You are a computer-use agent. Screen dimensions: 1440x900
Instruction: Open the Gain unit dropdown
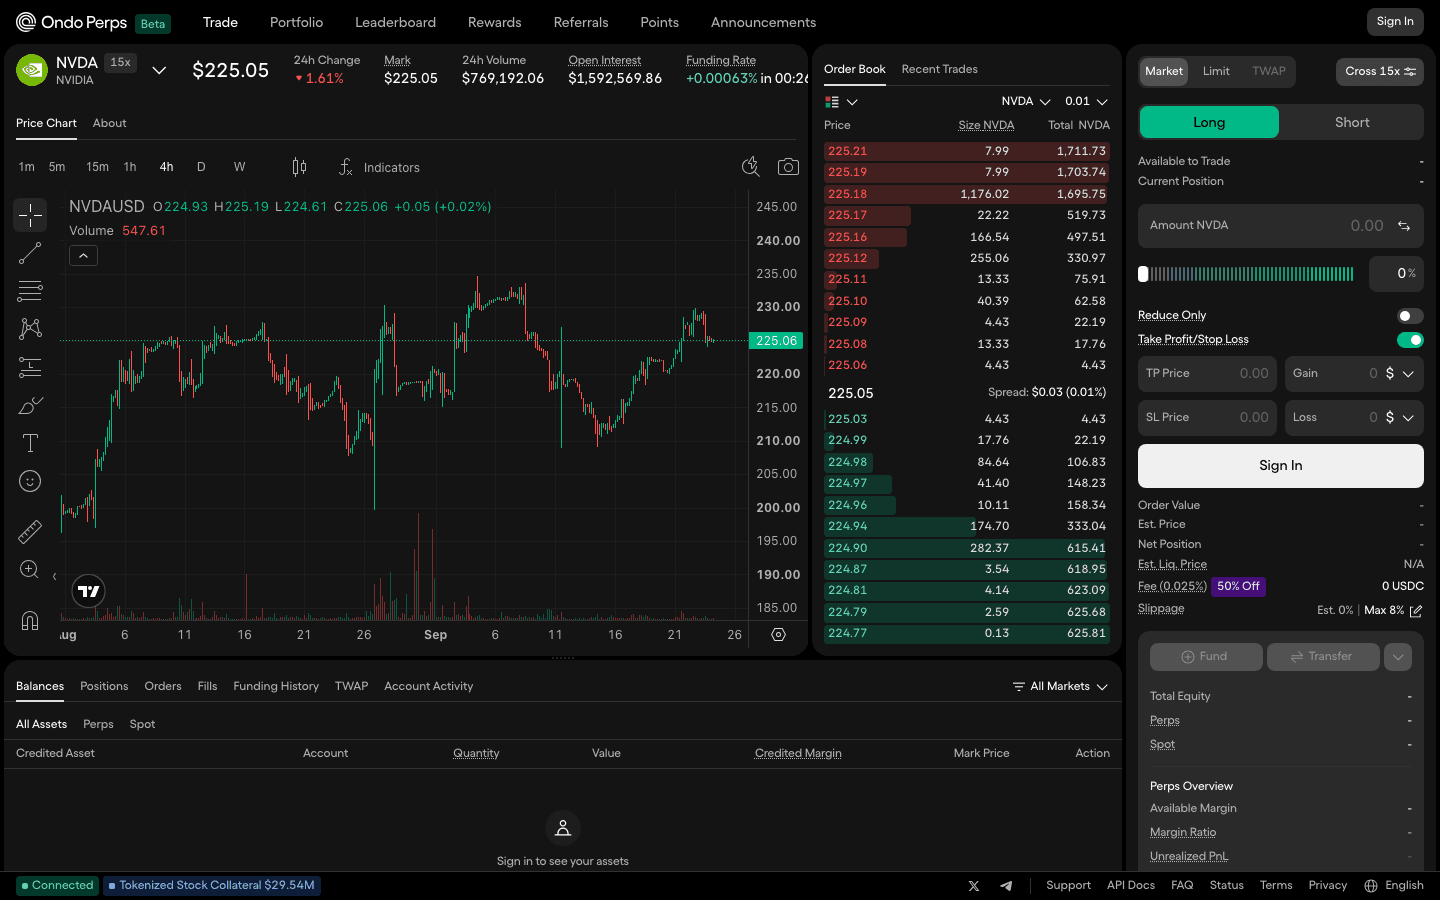point(1399,373)
